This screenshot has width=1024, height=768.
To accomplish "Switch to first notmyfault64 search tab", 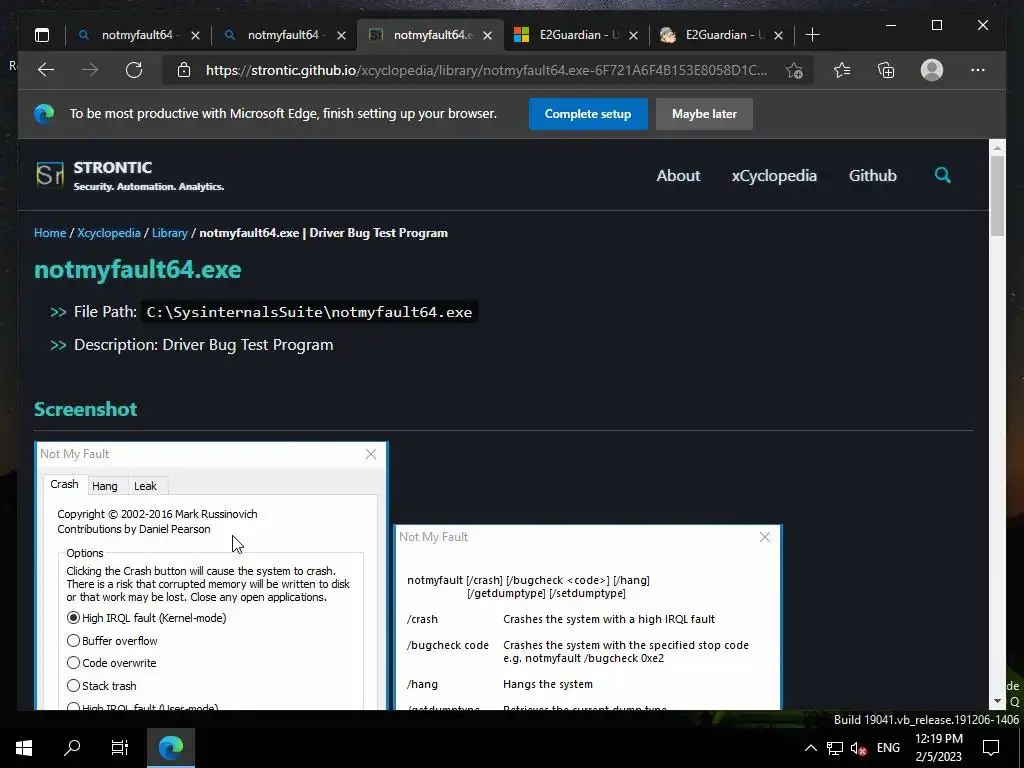I will (x=138, y=35).
